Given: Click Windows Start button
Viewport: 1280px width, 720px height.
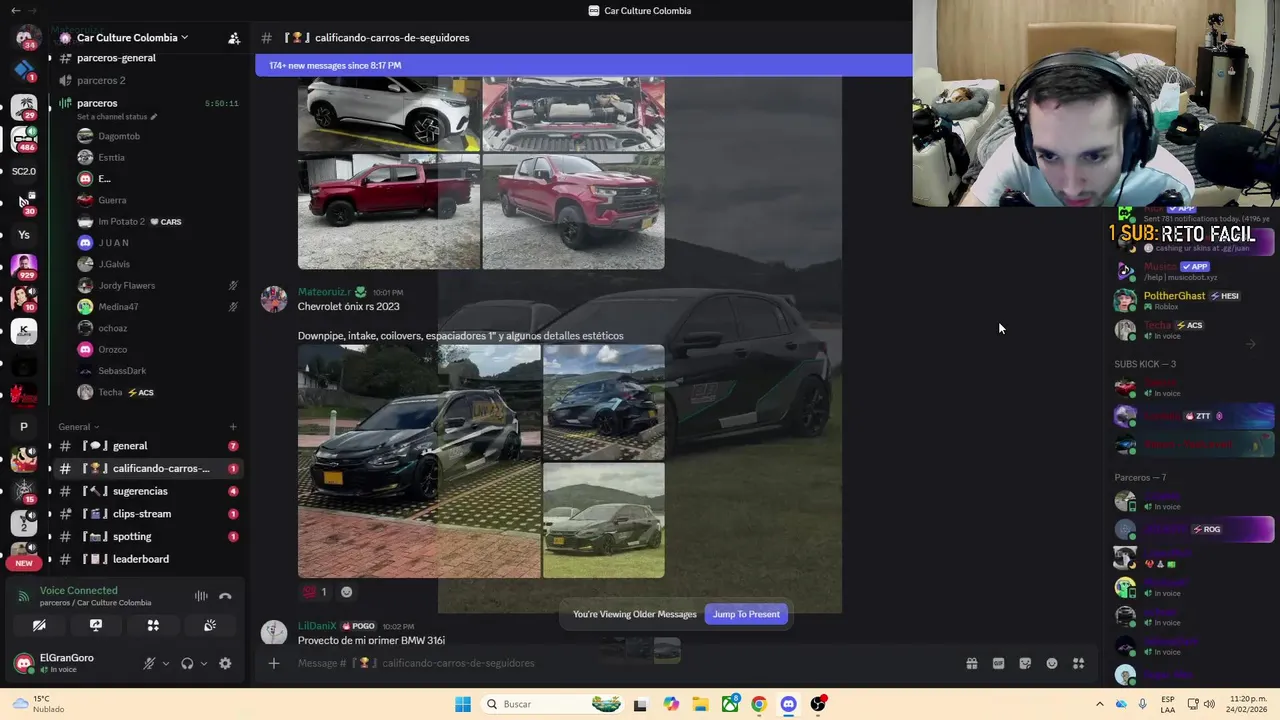Looking at the screenshot, I should pyautogui.click(x=463, y=704).
